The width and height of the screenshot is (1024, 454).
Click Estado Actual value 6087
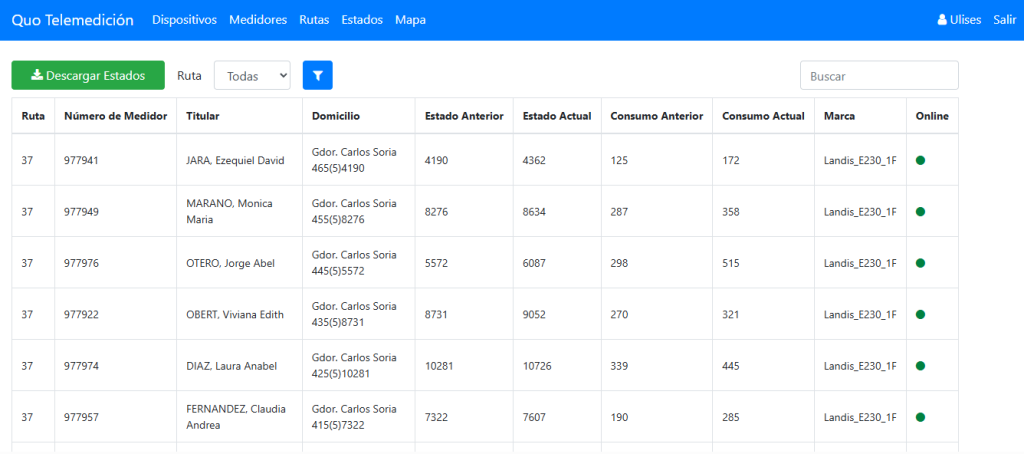point(534,263)
